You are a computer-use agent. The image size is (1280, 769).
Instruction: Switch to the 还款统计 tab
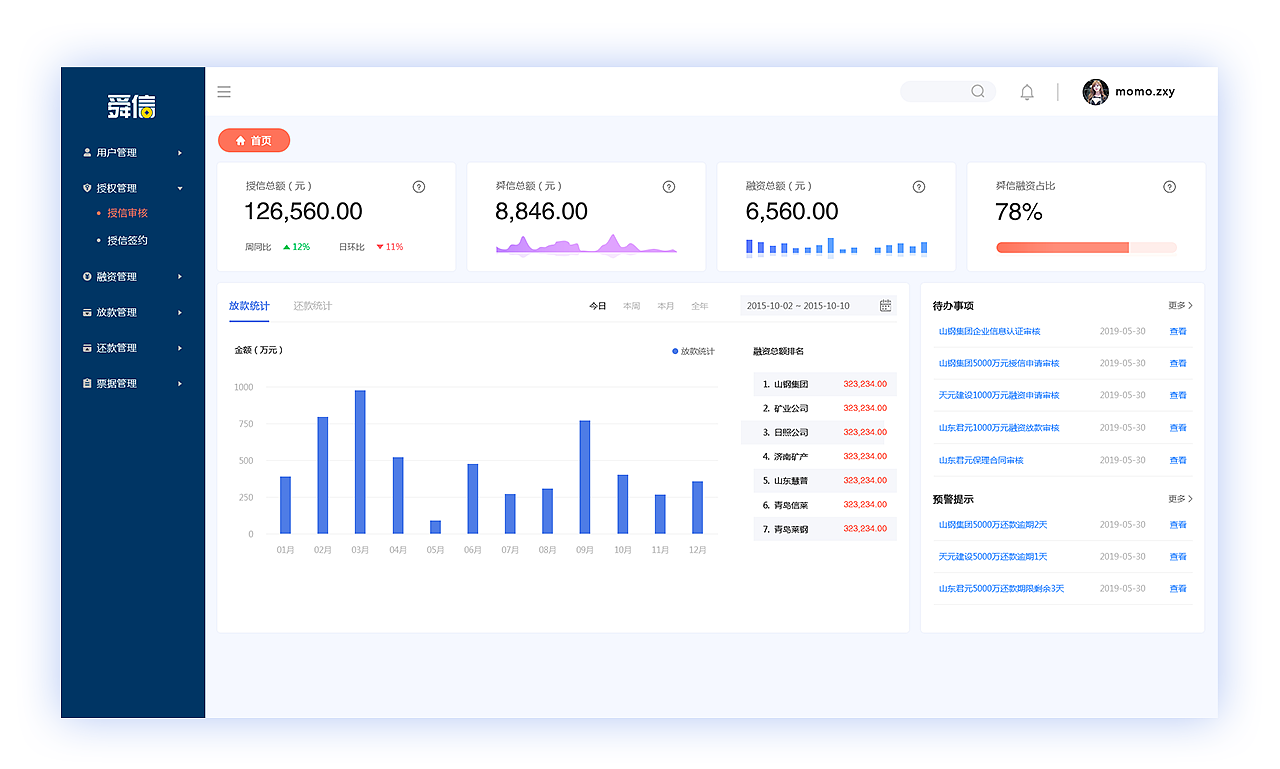pyautogui.click(x=313, y=306)
